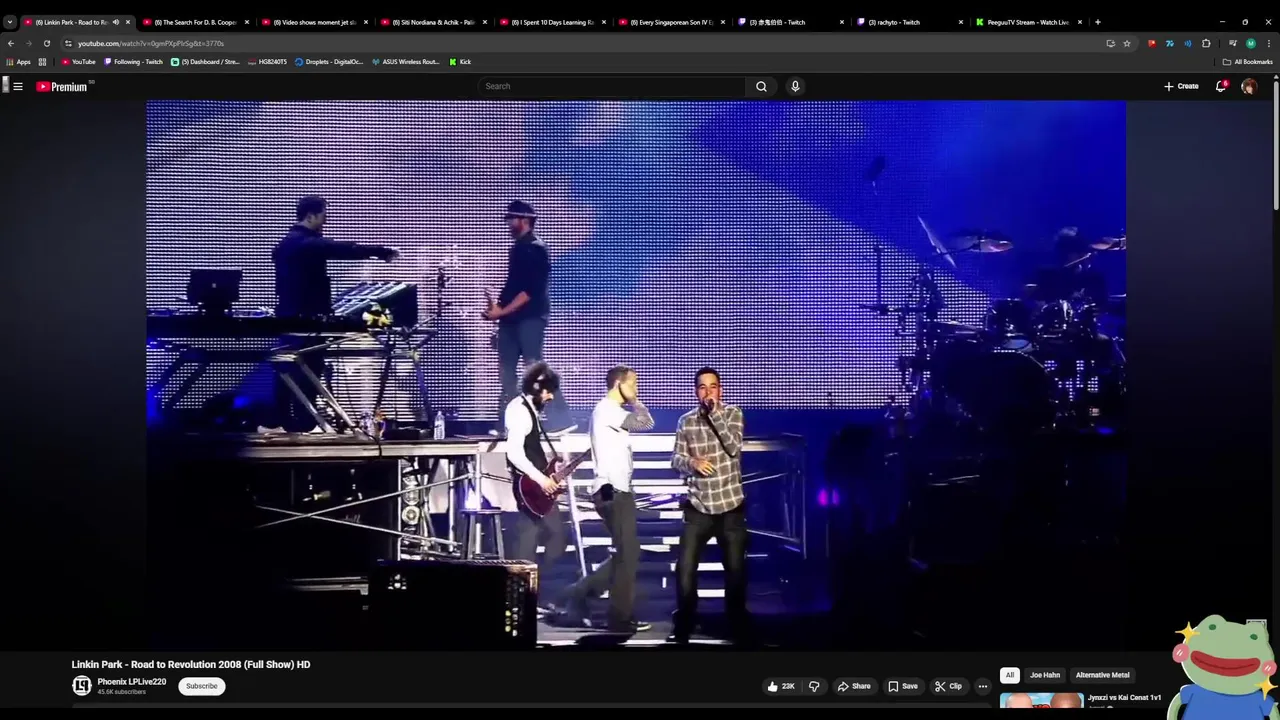Open the ASUS Wireless Rout... bookmark

405,62
